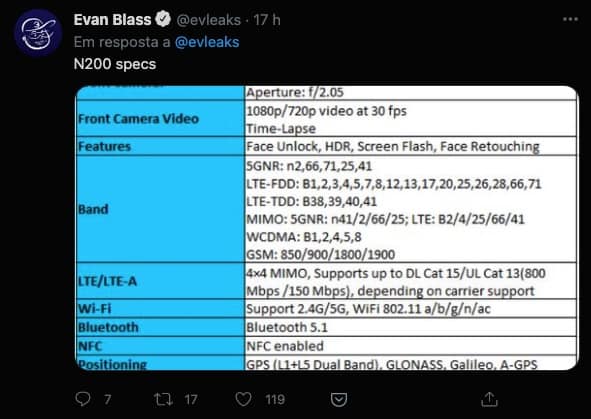Click the retweet count 17
The image size is (591, 419).
[191, 399]
